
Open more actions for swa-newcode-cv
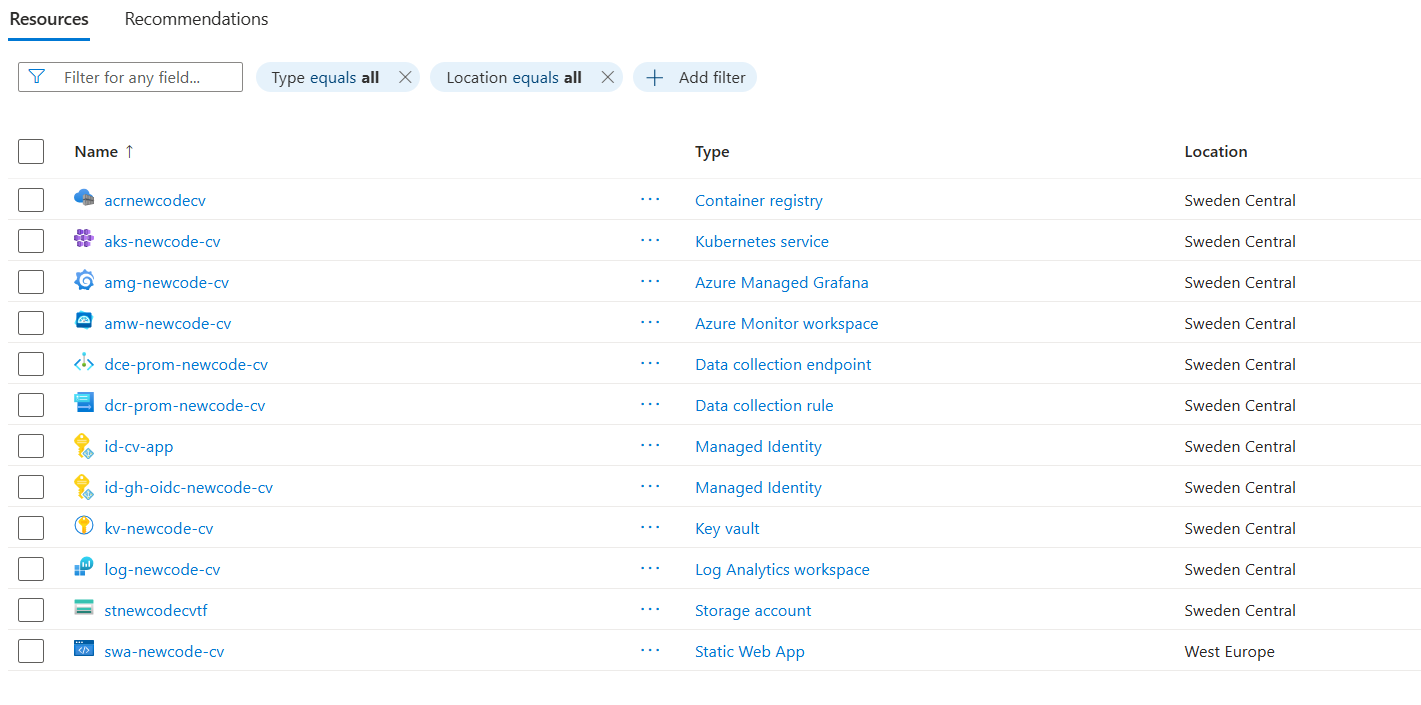pyautogui.click(x=651, y=650)
